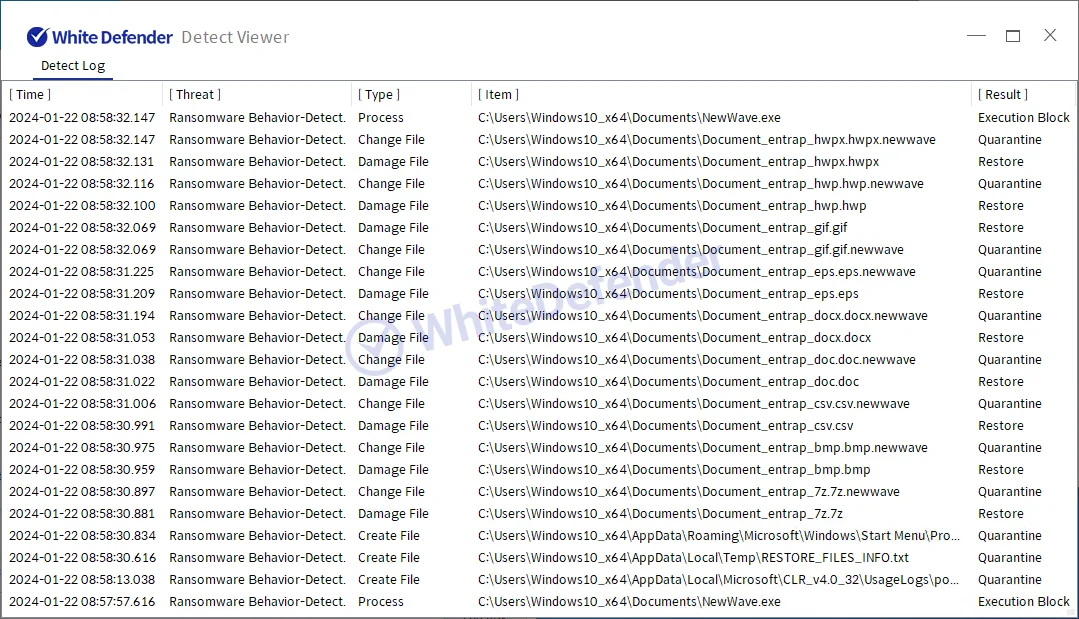
Task: Click the Document_entrap_docx.docx.newwave item path
Action: coord(702,316)
